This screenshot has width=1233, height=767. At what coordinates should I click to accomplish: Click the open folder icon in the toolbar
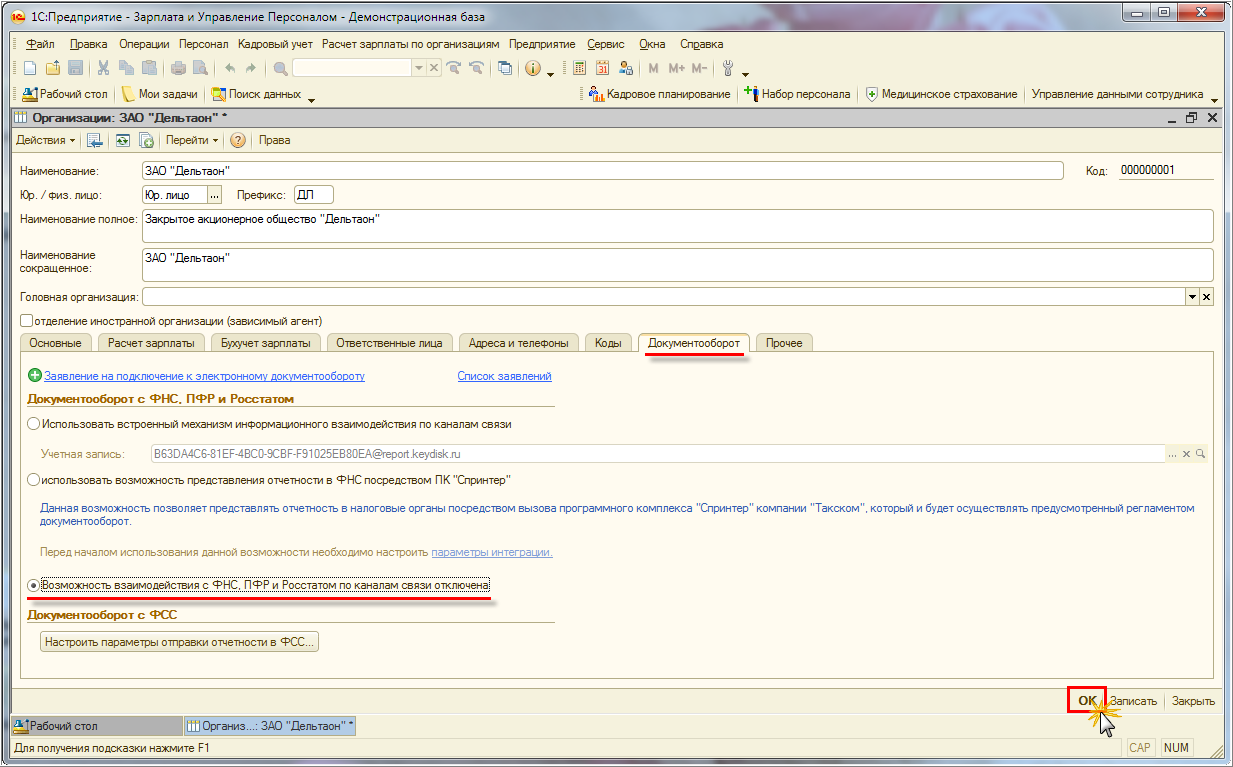click(53, 68)
